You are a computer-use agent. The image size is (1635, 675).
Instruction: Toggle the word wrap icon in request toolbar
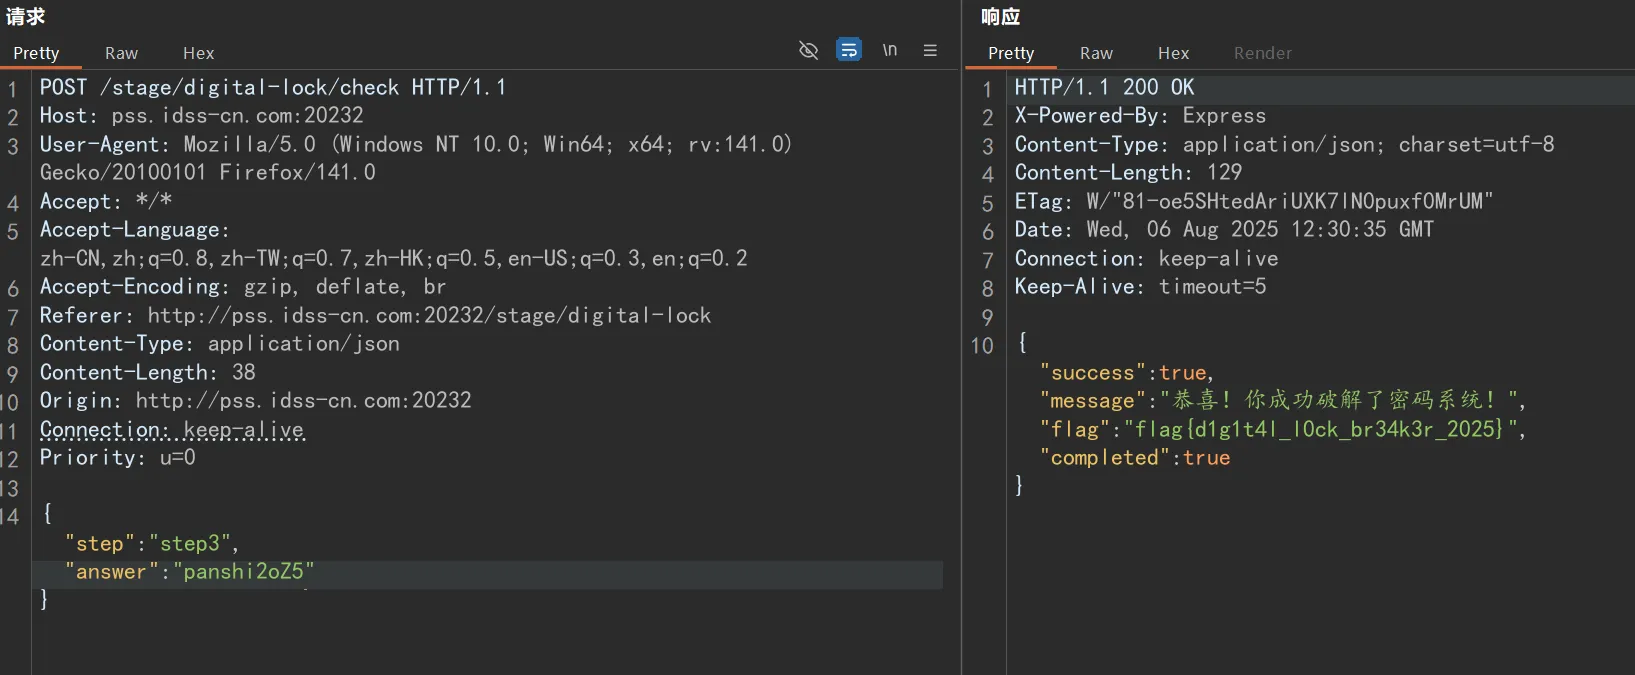click(x=849, y=50)
